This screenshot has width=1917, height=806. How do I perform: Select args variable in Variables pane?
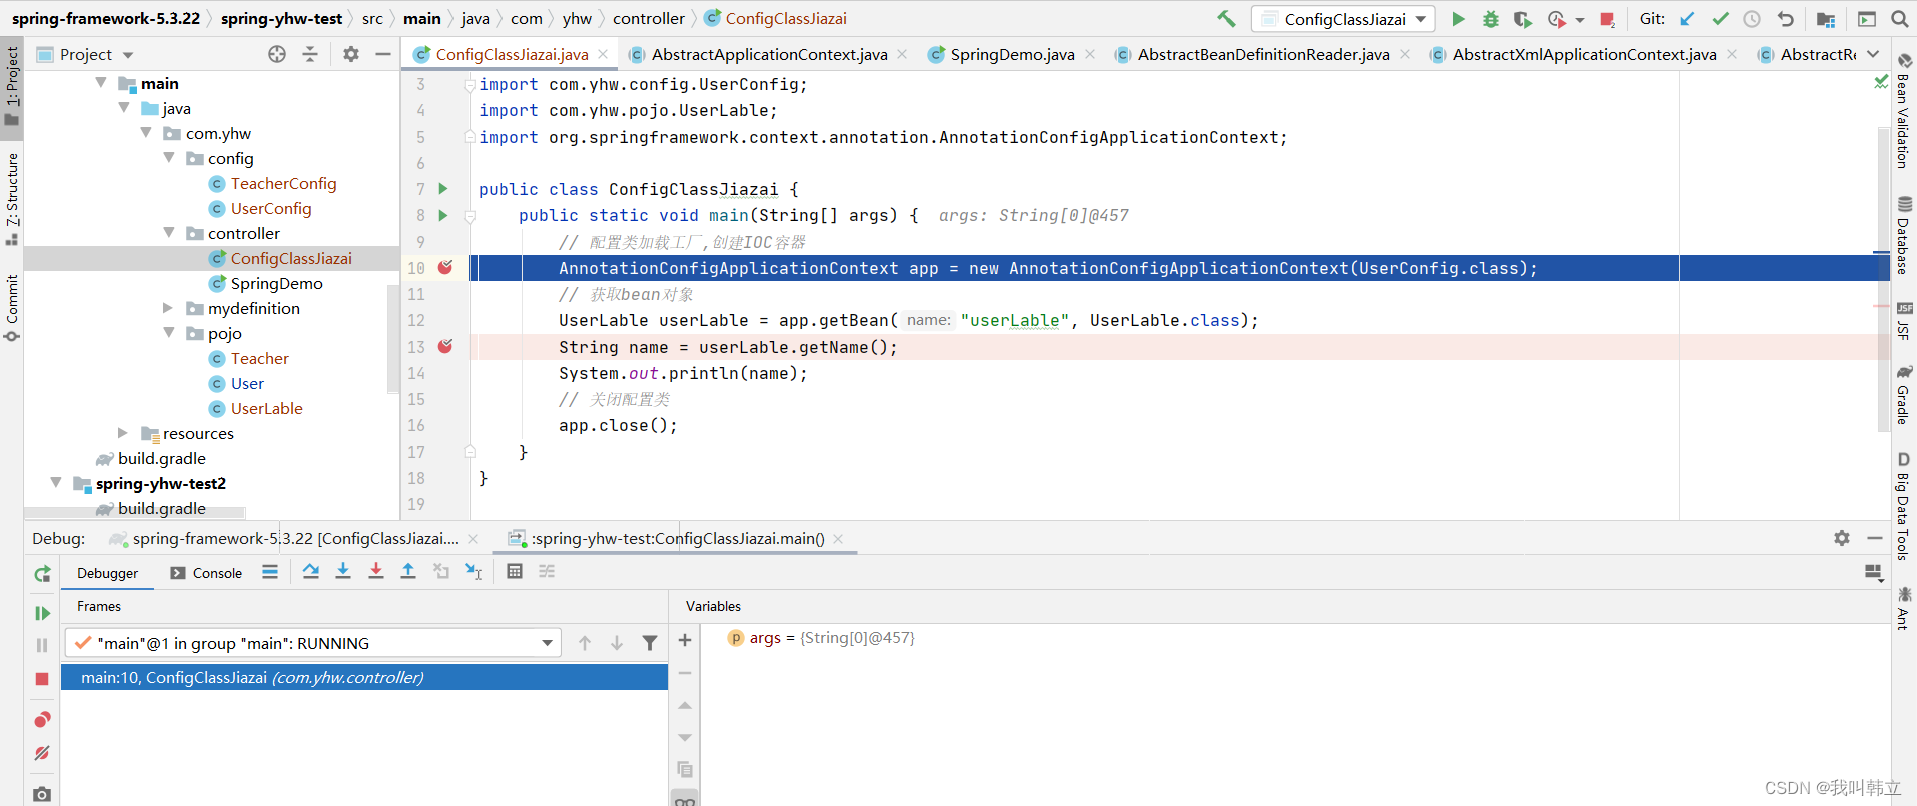[821, 638]
